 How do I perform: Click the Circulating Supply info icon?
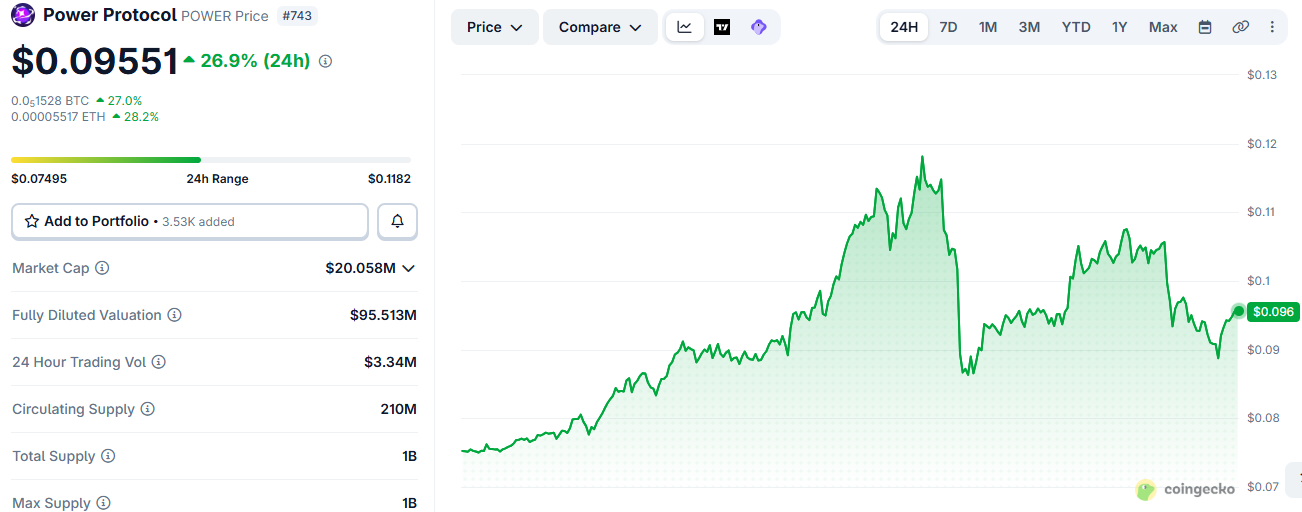147,409
